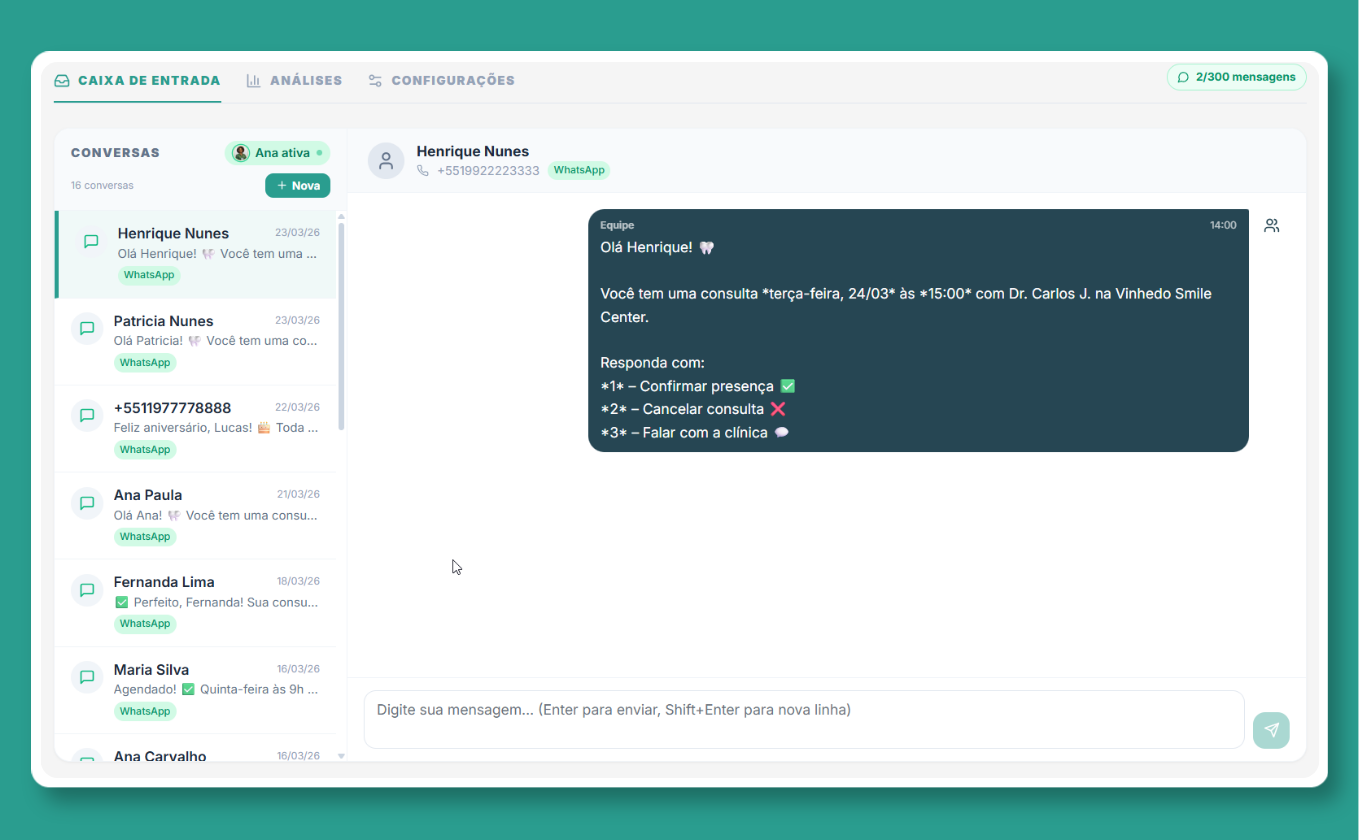Click the sliders icon next to Configurações
Screen dimensions: 1360x840
pyautogui.click(x=375, y=80)
